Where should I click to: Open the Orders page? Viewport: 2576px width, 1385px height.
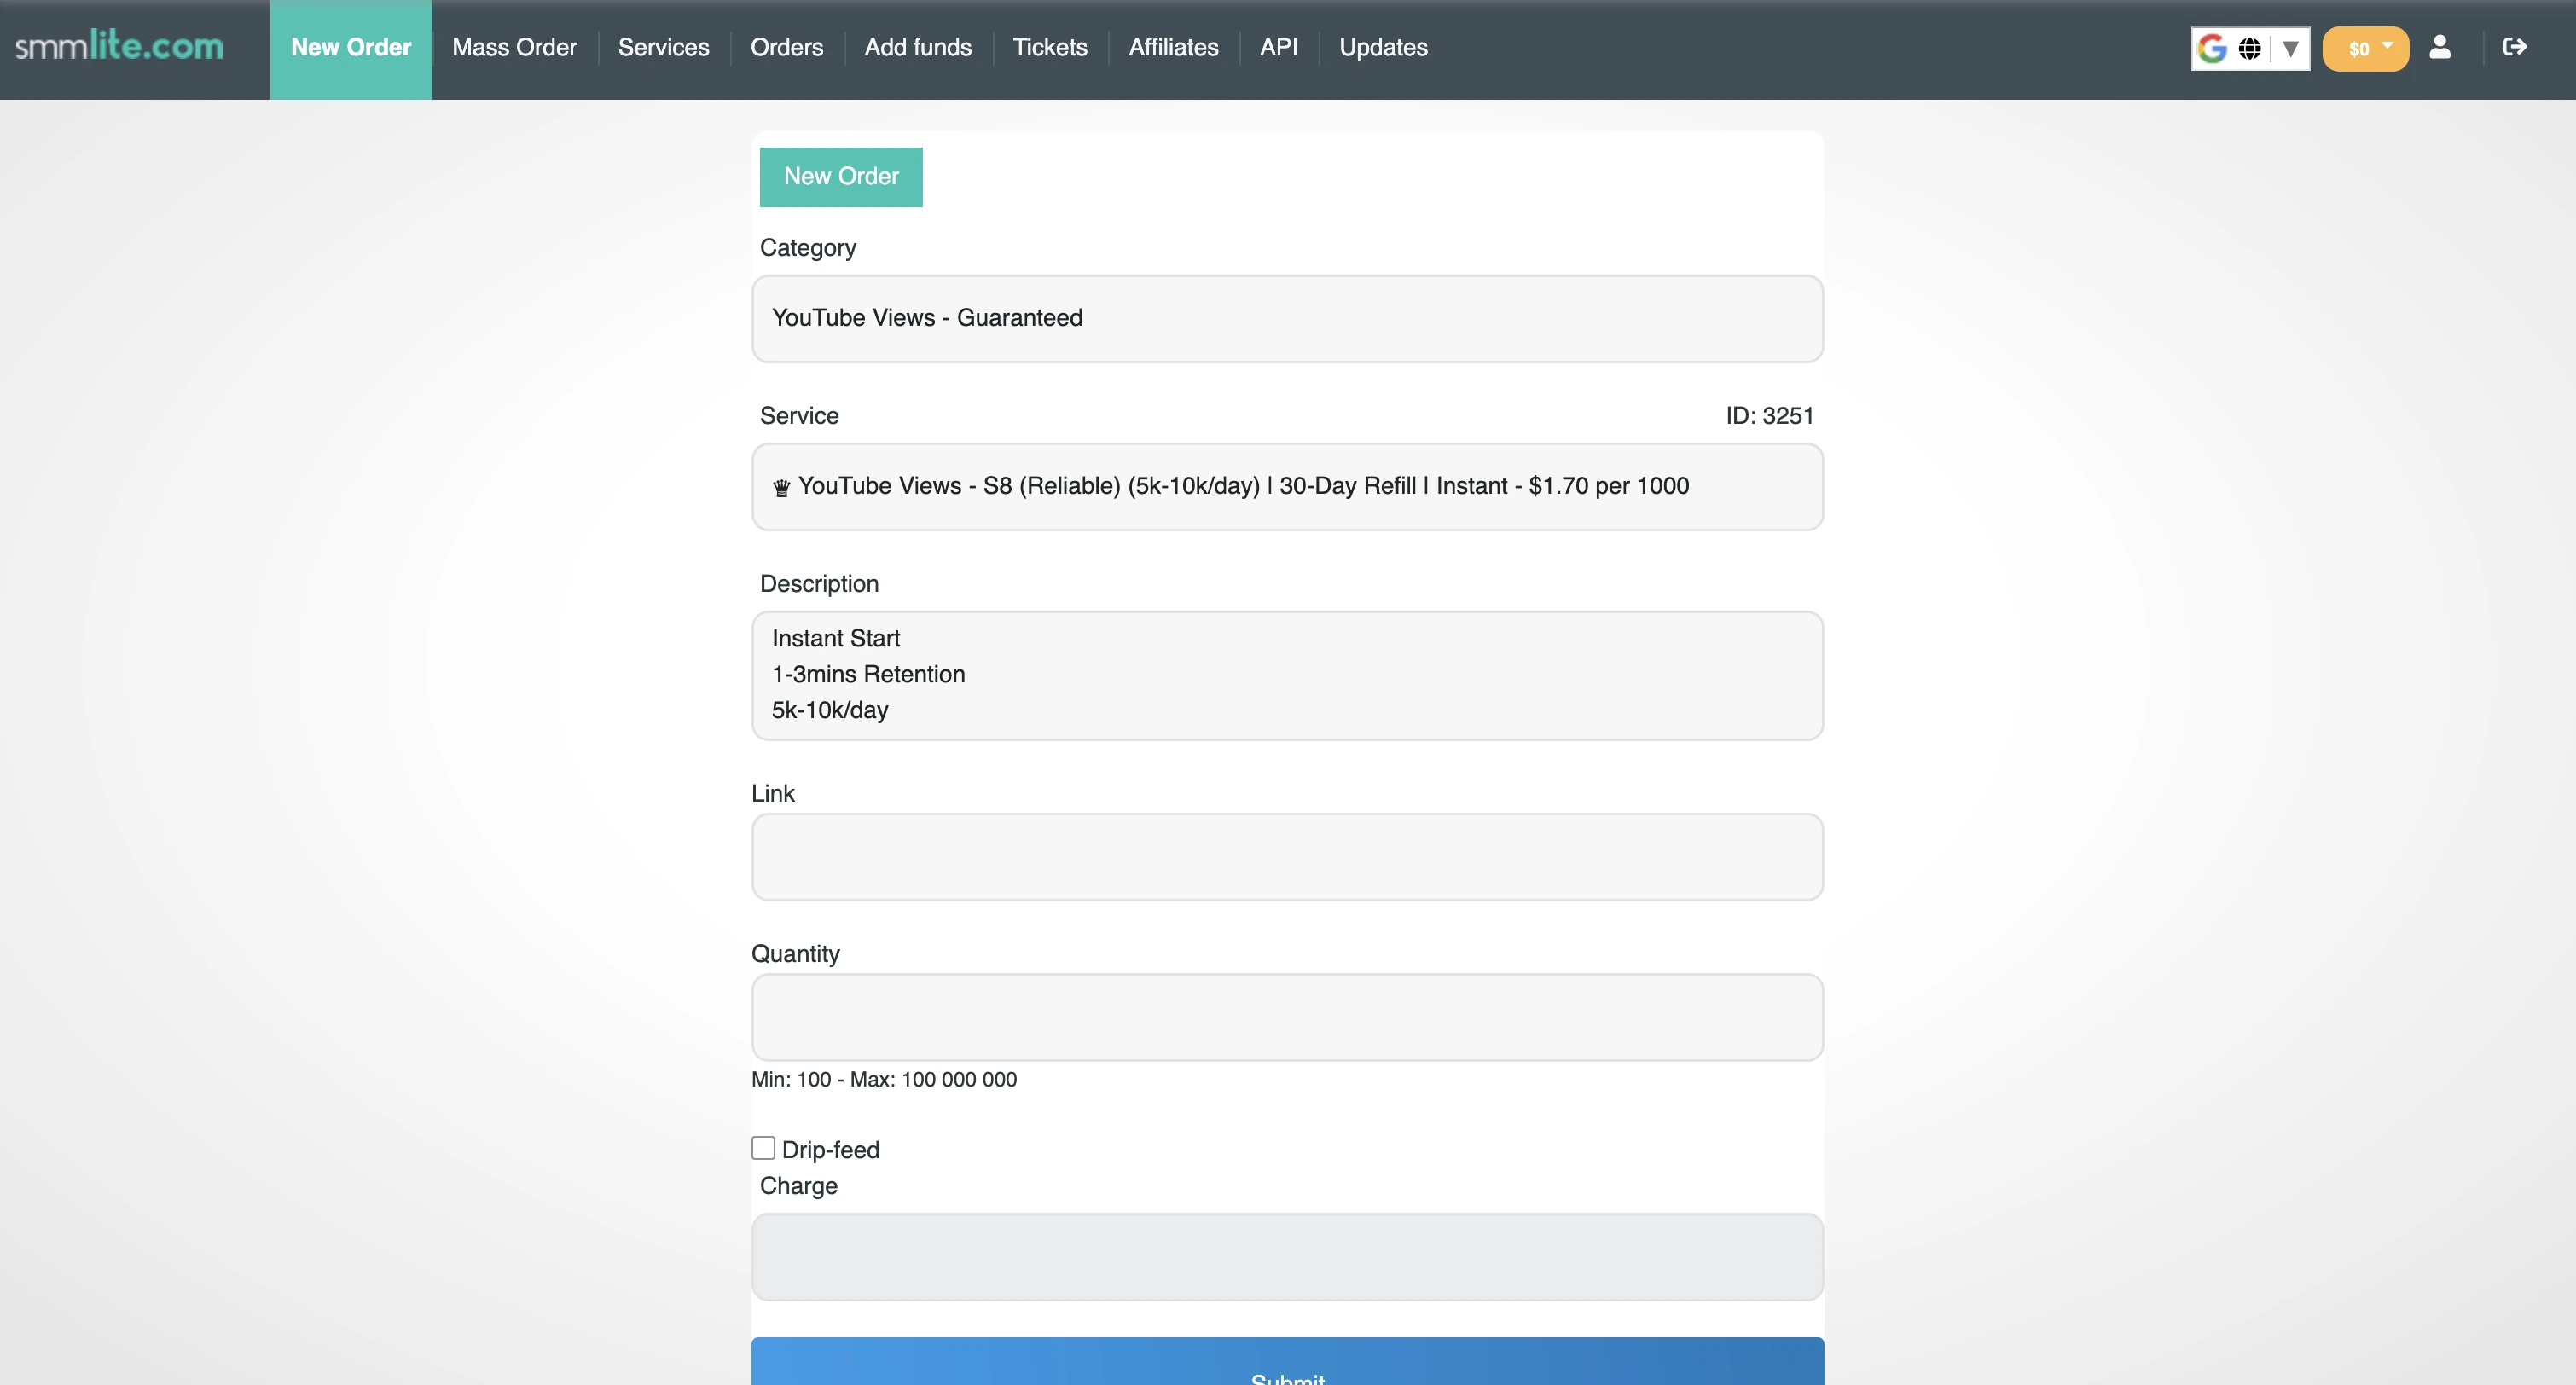point(786,47)
